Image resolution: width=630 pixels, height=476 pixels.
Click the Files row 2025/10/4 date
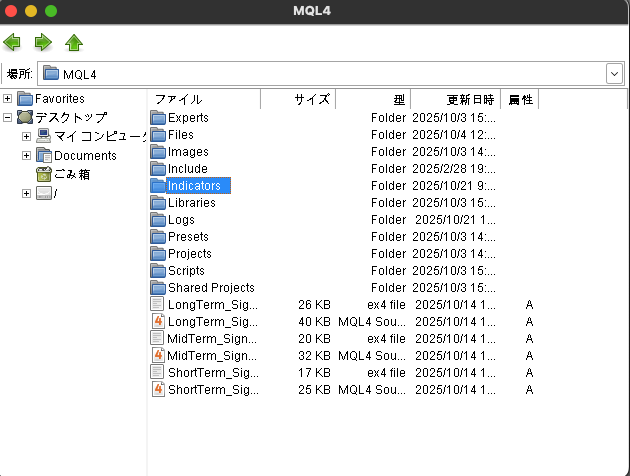[454, 135]
